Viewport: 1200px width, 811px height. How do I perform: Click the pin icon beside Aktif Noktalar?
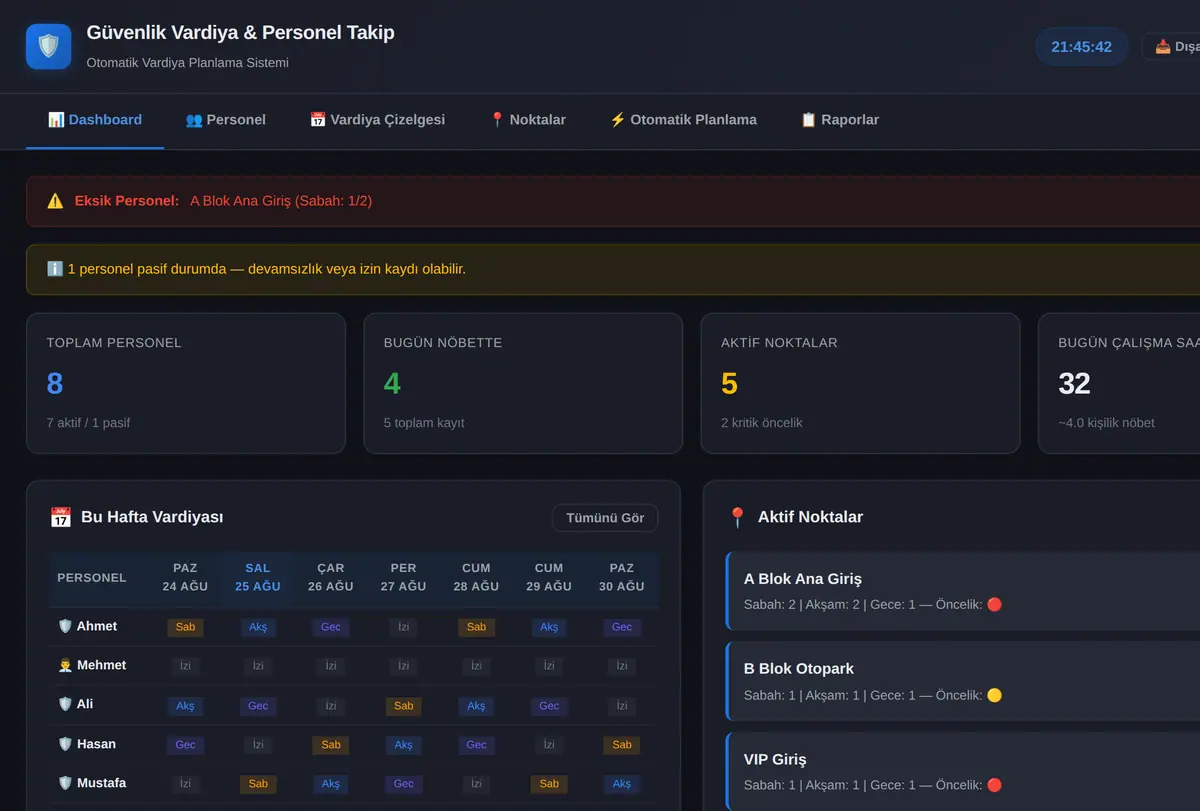(x=737, y=517)
